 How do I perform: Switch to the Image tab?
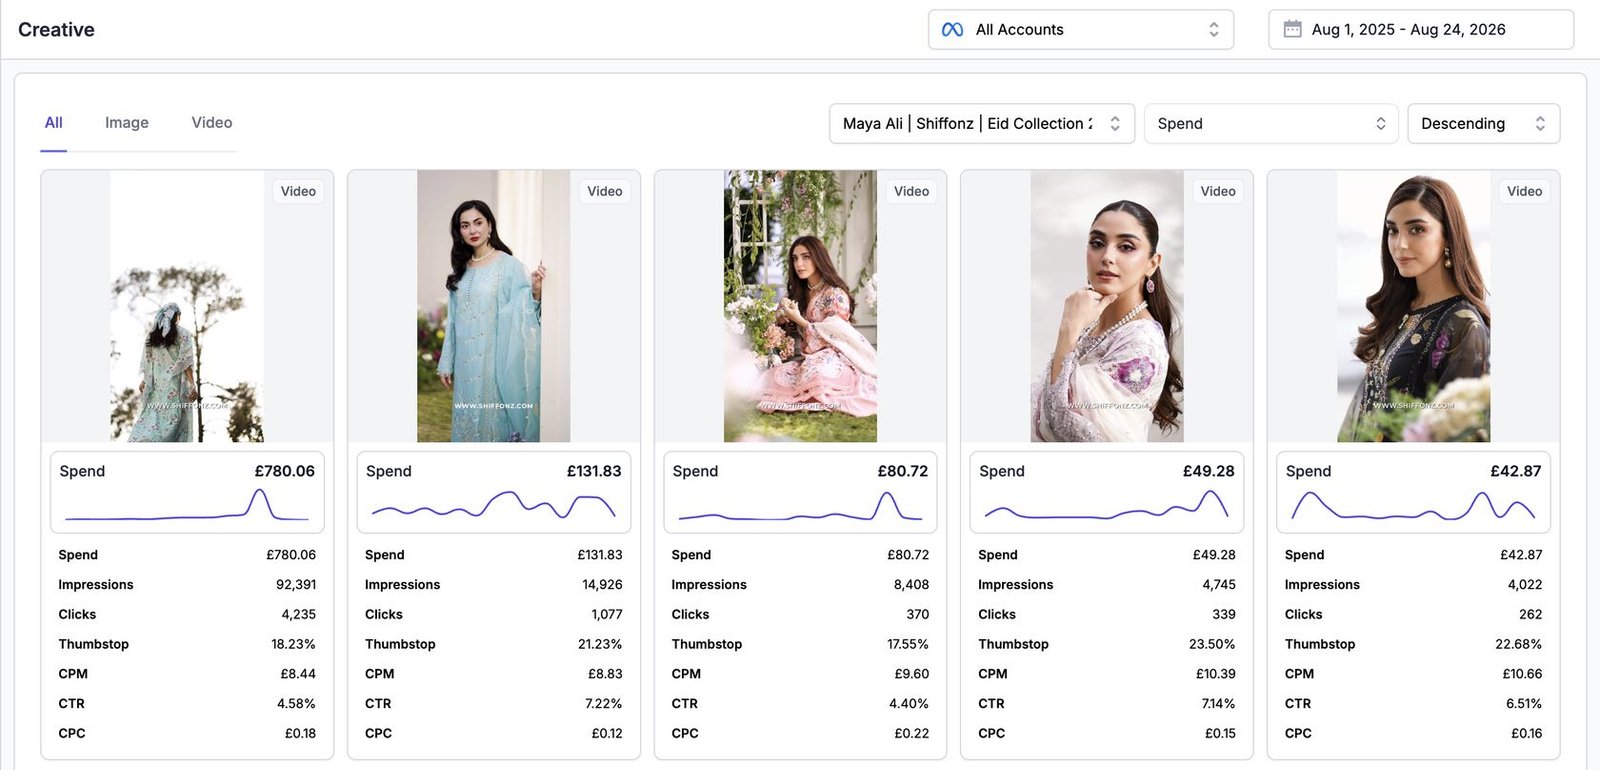coord(127,123)
